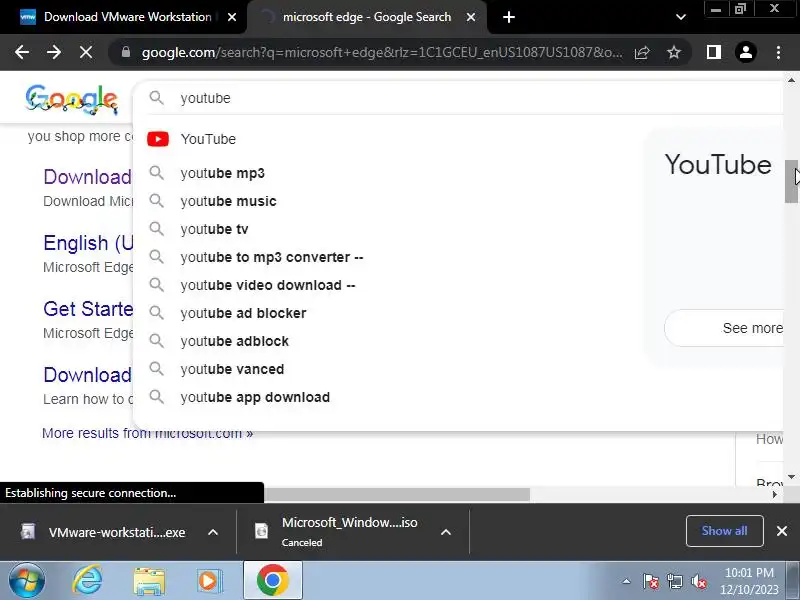Go forward to the next page

pyautogui.click(x=54, y=52)
